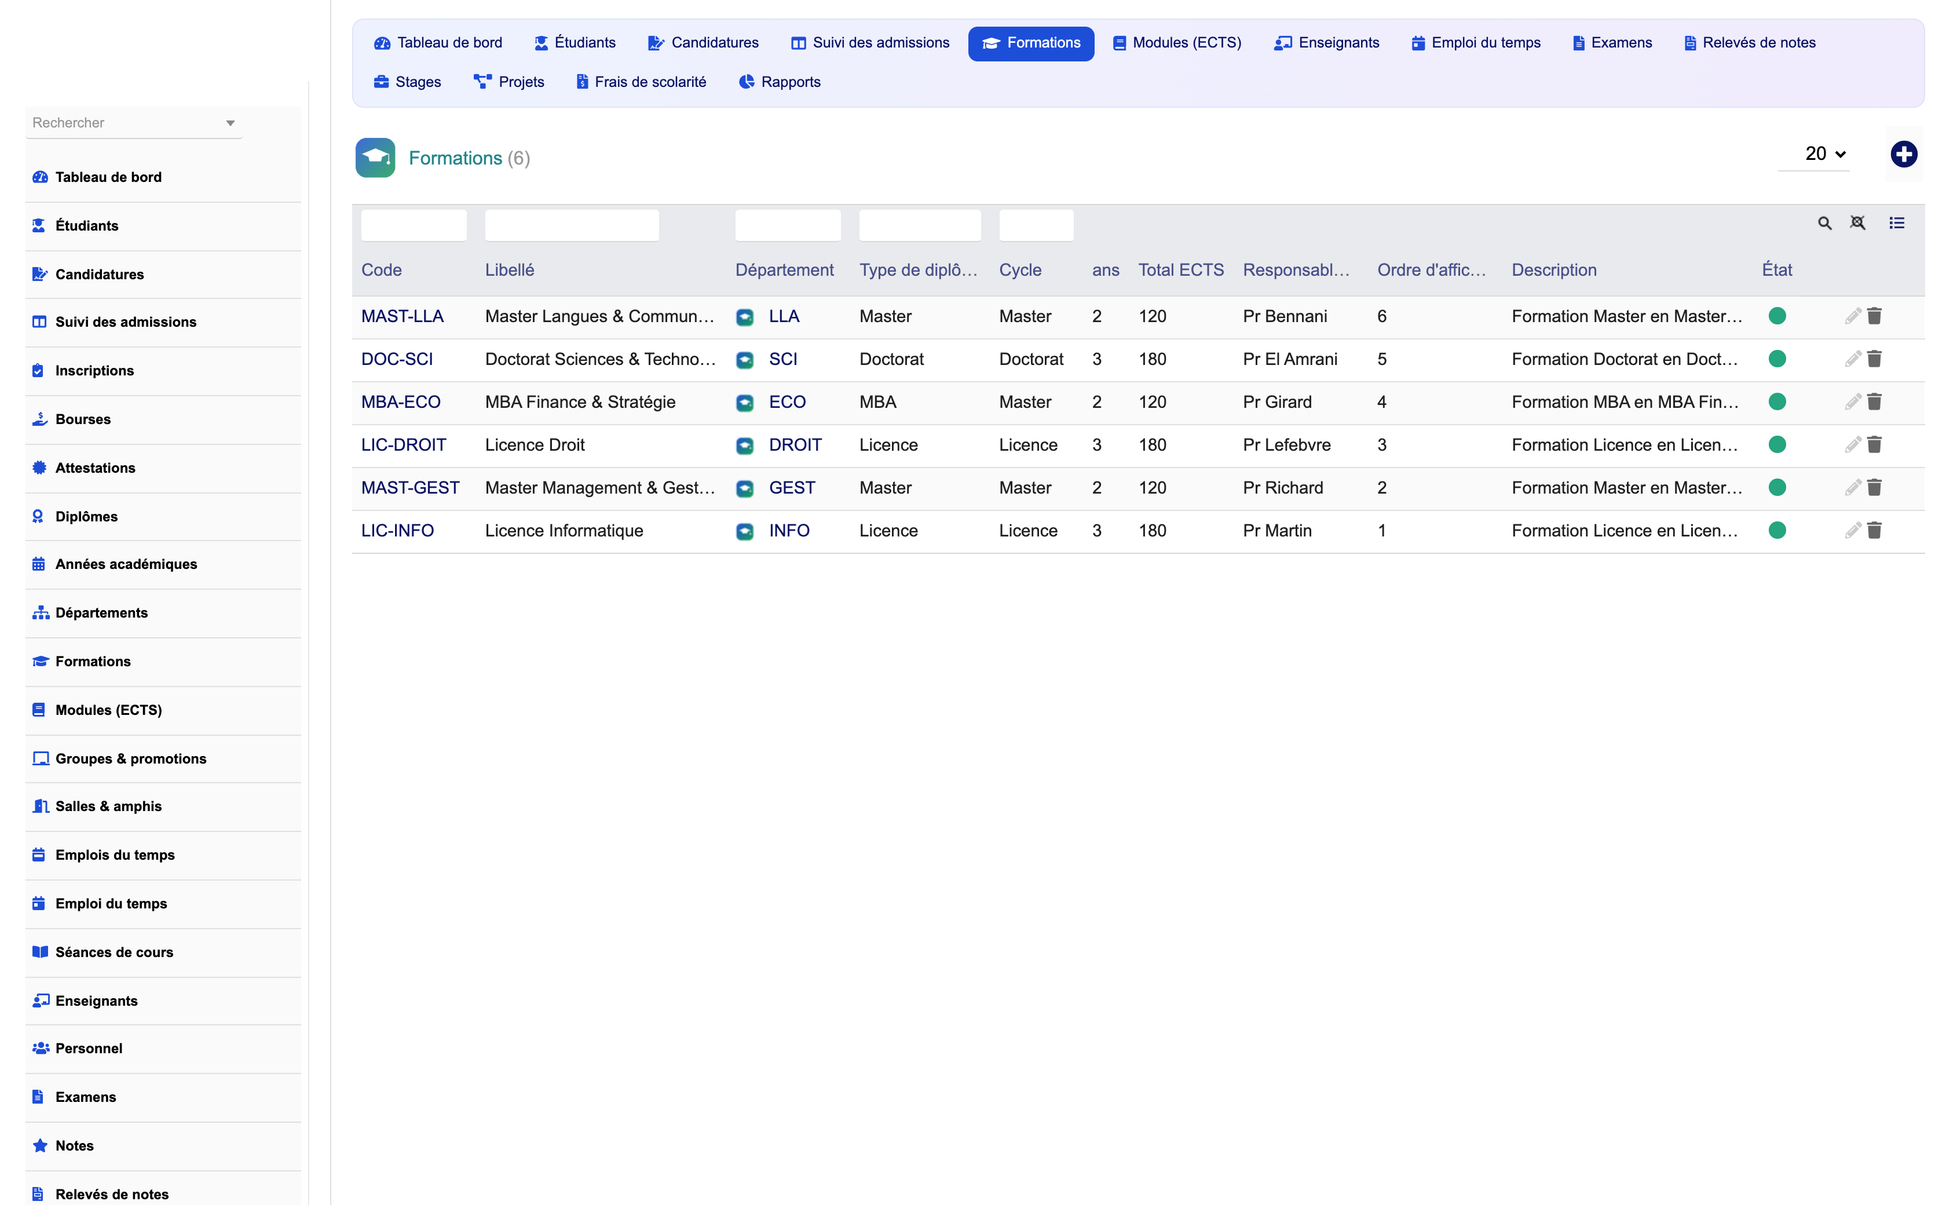
Task: Toggle the green status dot for LIC-DROIT
Action: tap(1777, 445)
